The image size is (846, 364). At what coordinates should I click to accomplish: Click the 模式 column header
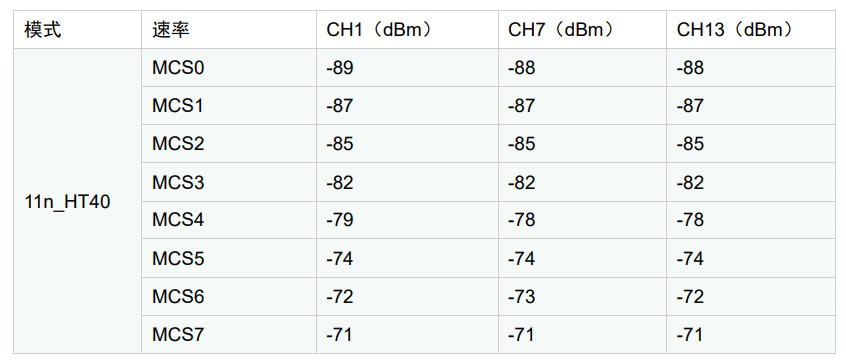click(78, 30)
